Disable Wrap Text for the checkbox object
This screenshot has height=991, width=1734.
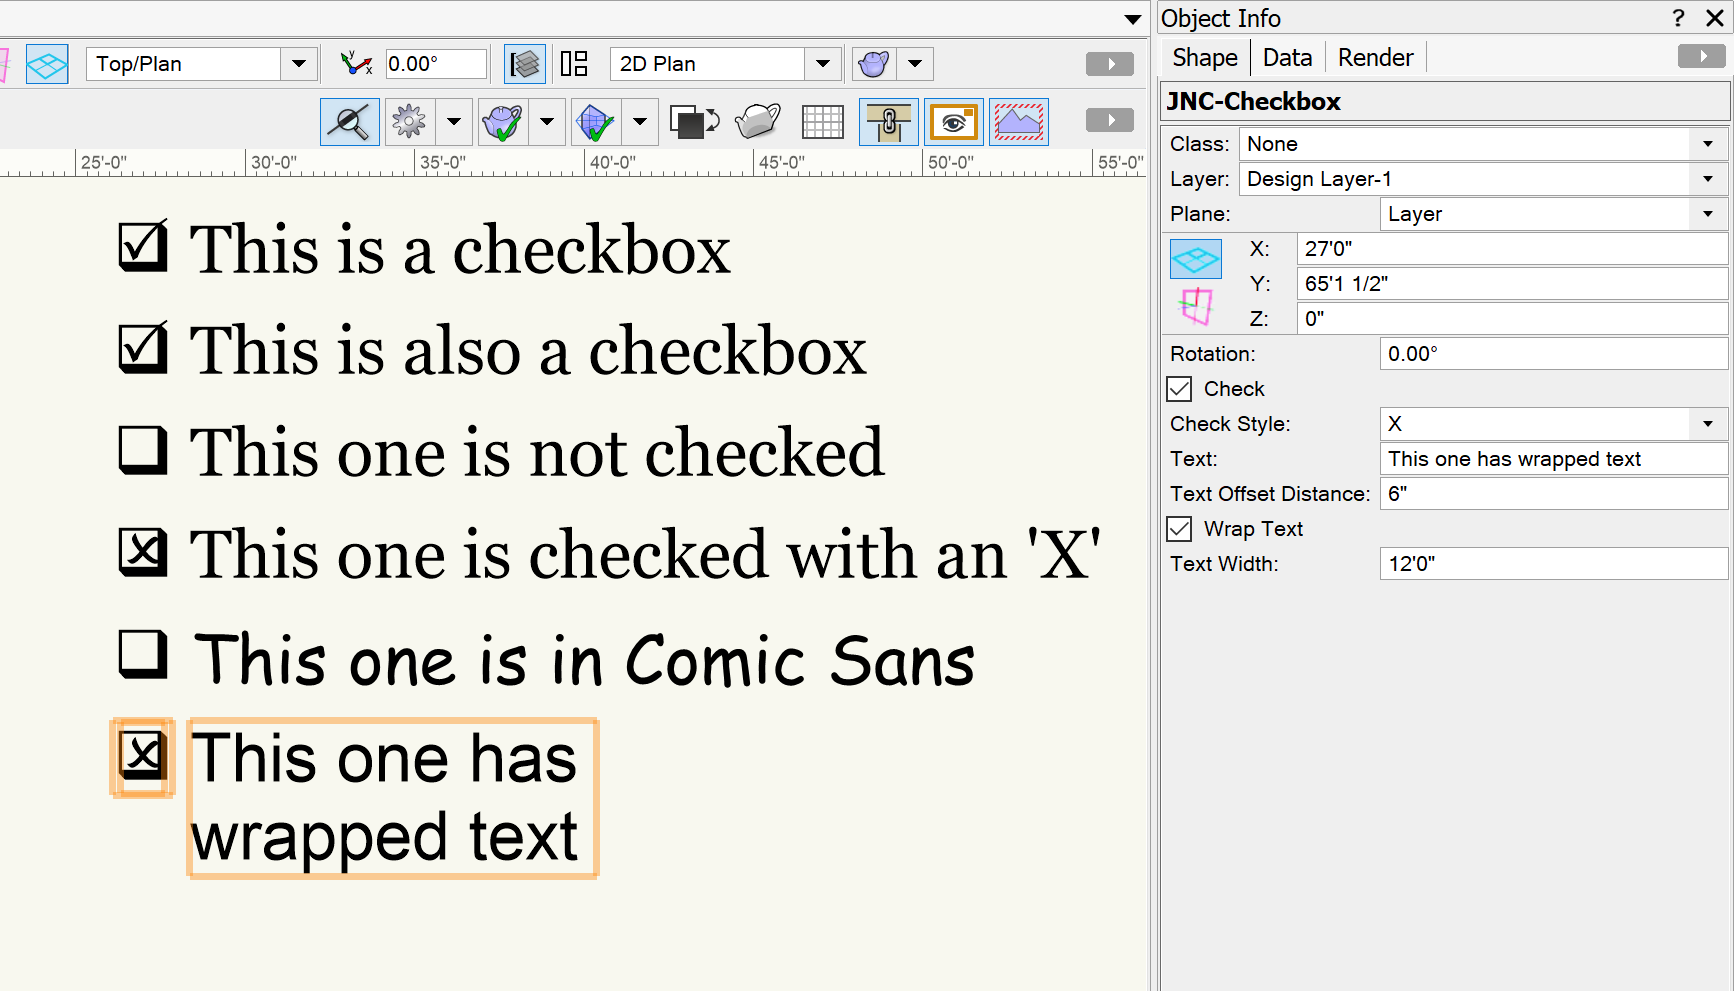coord(1179,529)
